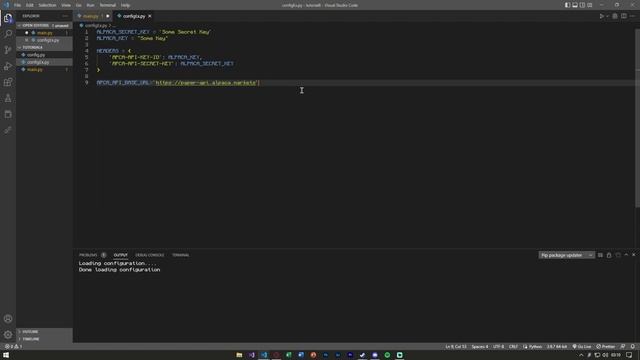
Task: Switch to the Debug Console tab
Action: (149, 255)
